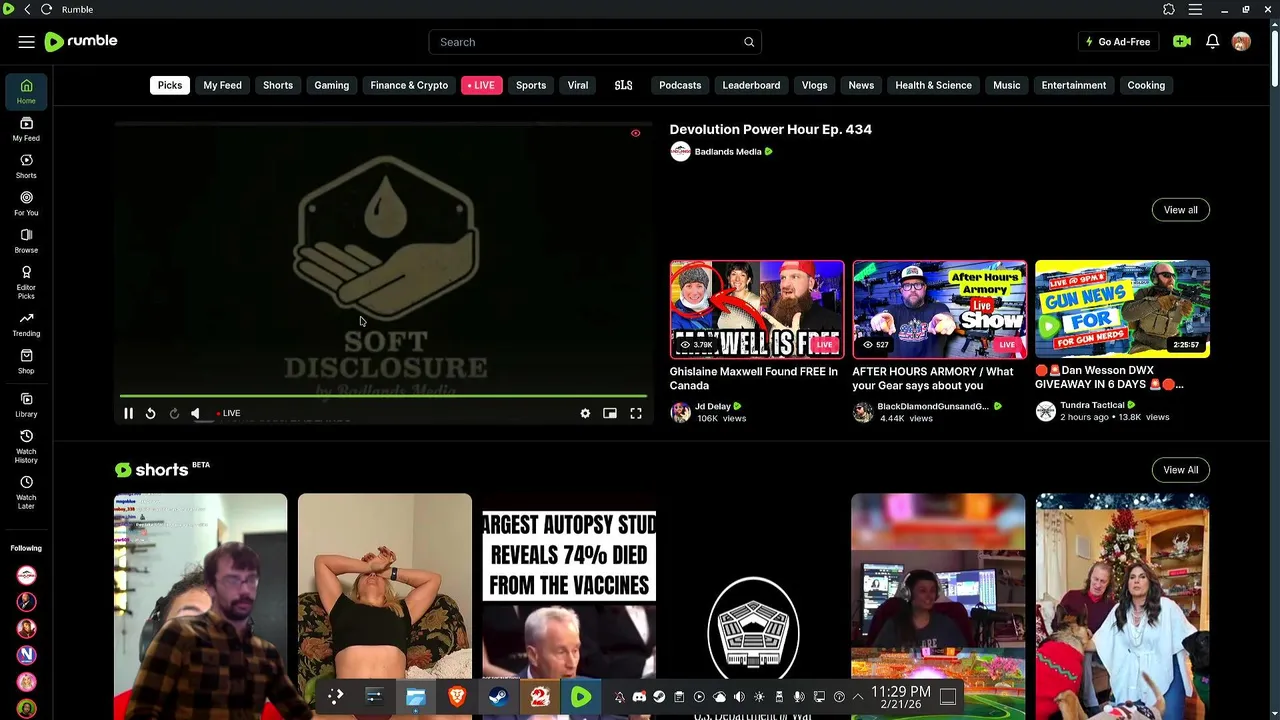Open the Jd Delay channel link
The width and height of the screenshot is (1280, 720).
coord(713,406)
